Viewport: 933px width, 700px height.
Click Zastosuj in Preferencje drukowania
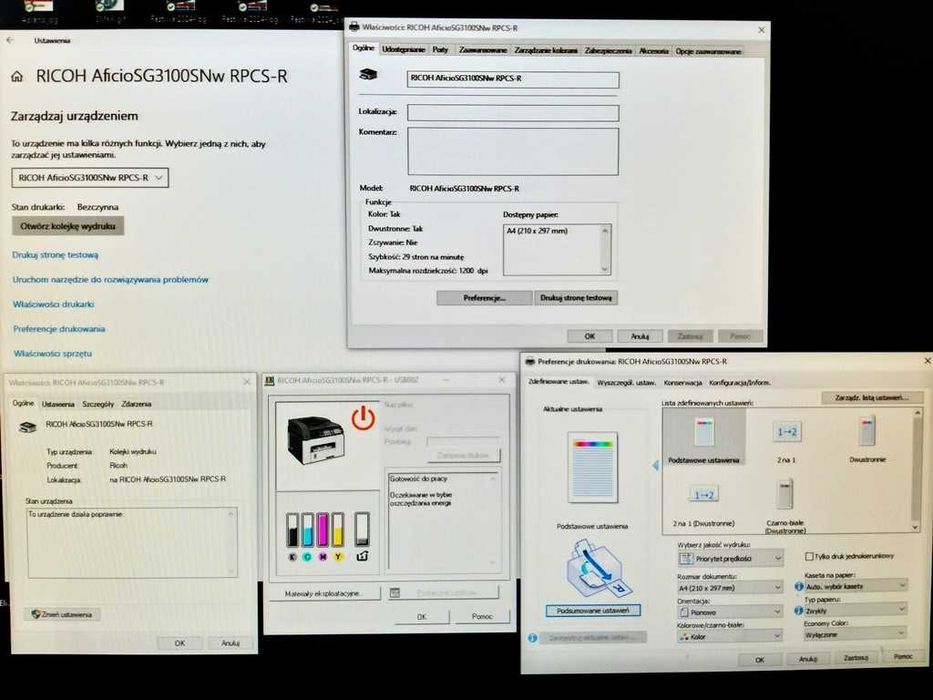pyautogui.click(x=856, y=658)
